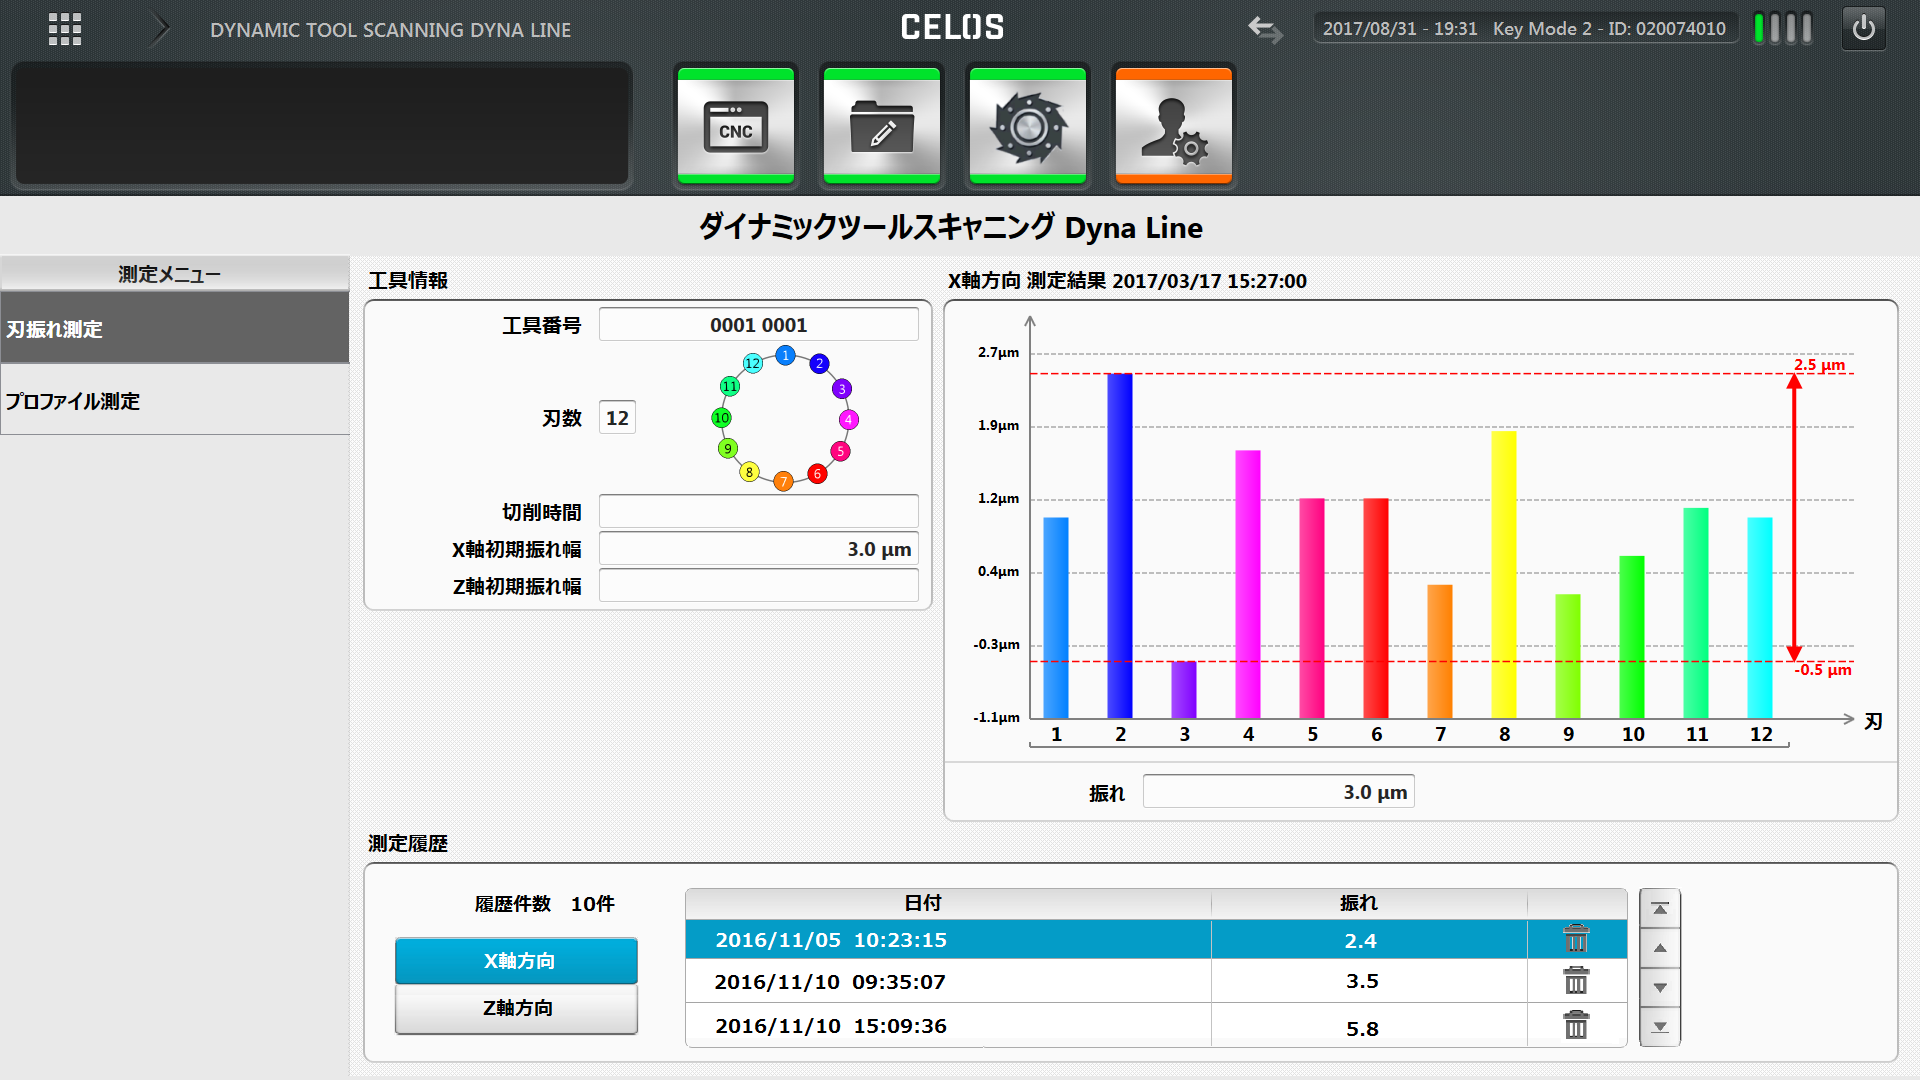Jump to top of history list

coord(1660,909)
